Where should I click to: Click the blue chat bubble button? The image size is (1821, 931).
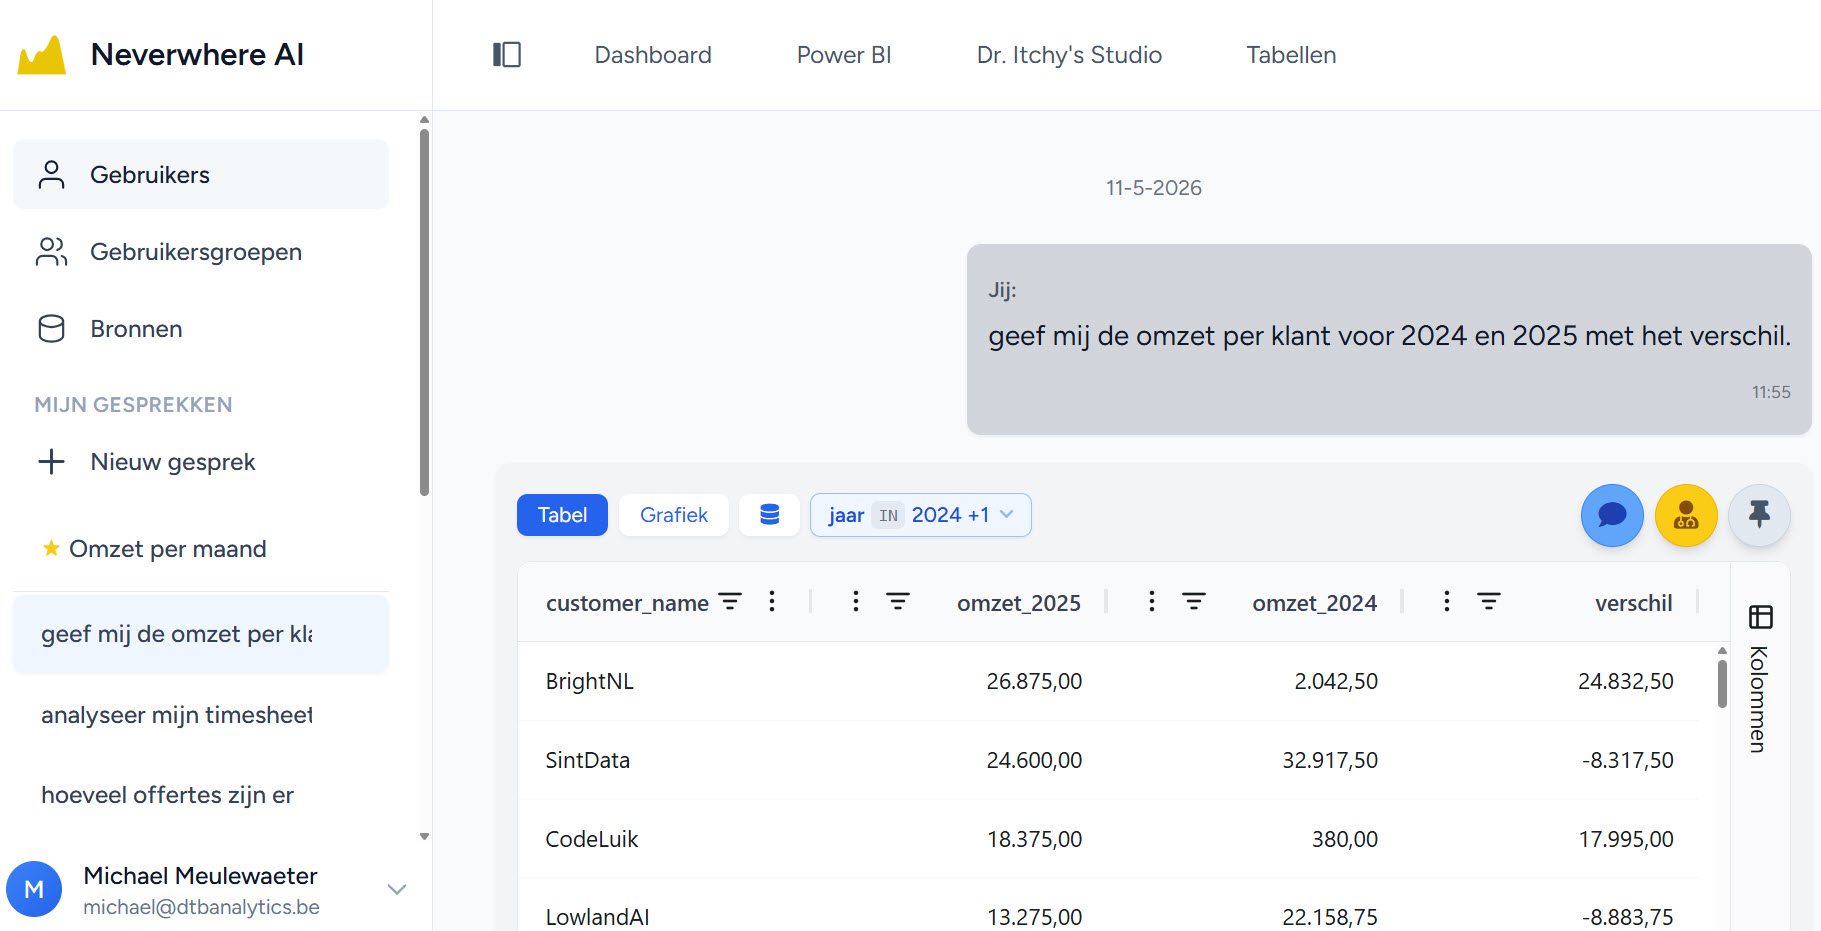[x=1612, y=515]
